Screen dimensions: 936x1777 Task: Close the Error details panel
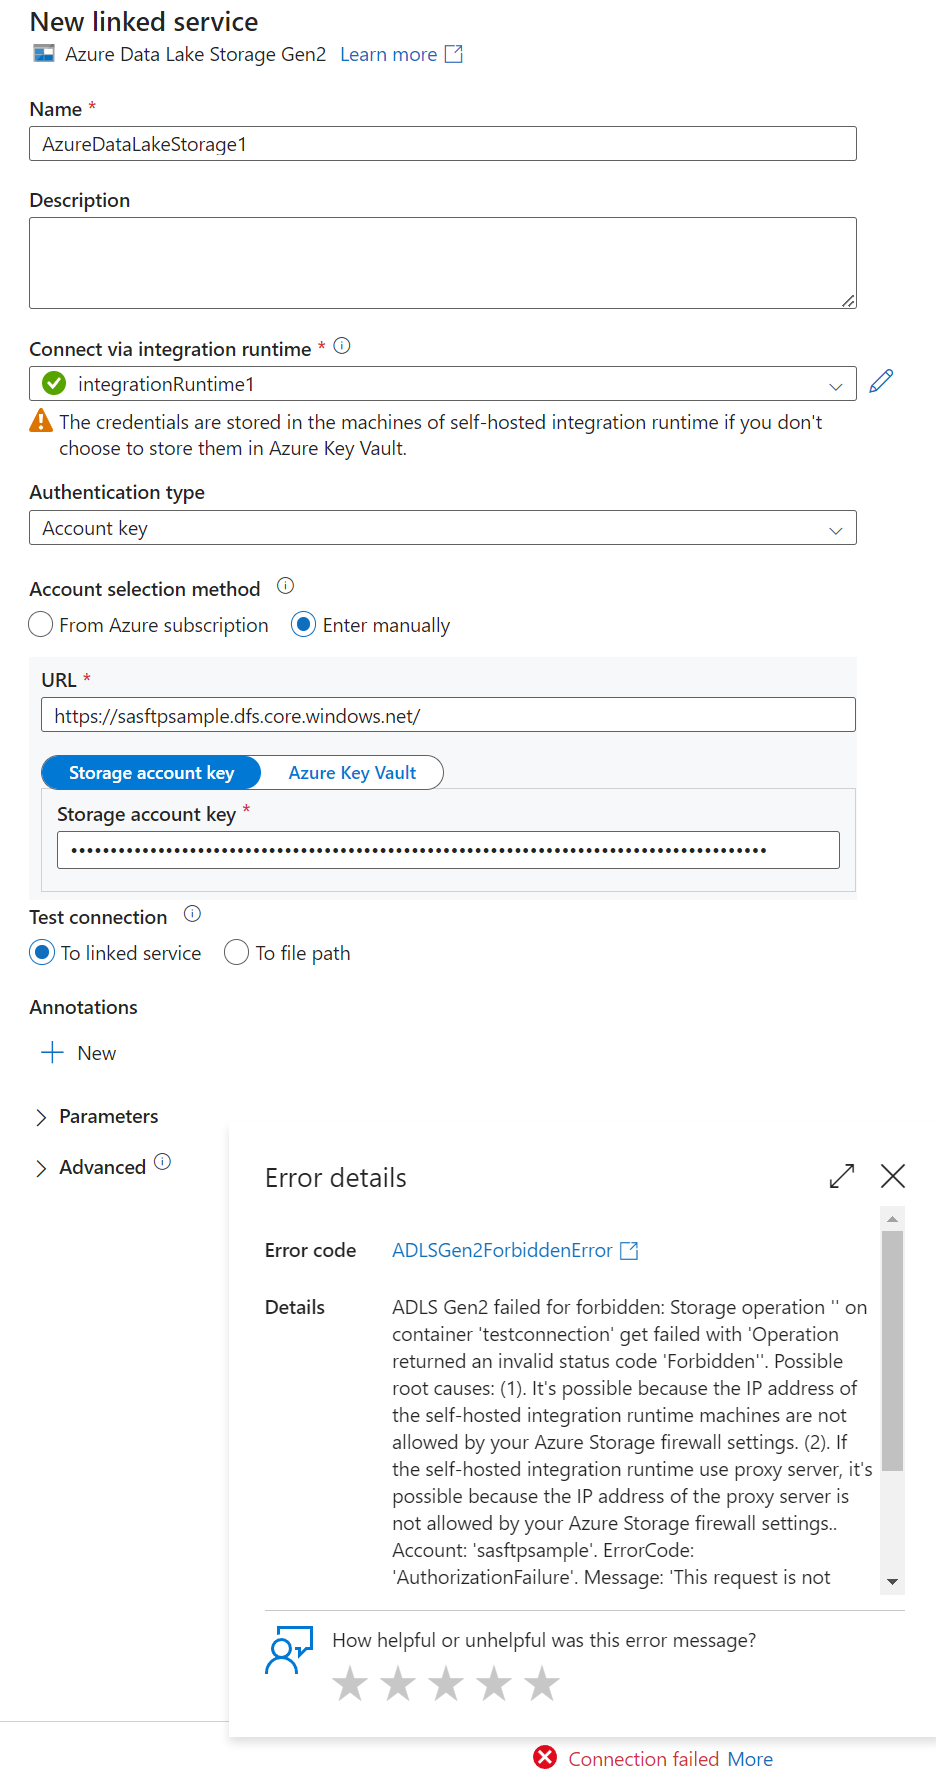(x=893, y=1176)
